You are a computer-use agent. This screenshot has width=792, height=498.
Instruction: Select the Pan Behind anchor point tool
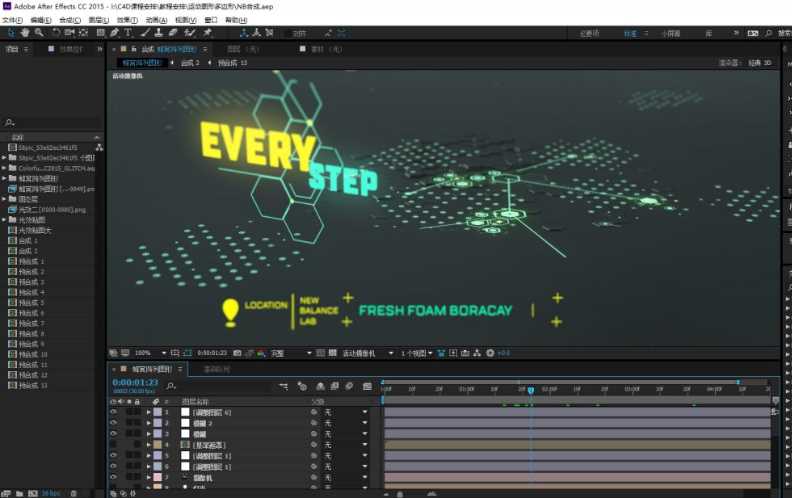[x=84, y=33]
